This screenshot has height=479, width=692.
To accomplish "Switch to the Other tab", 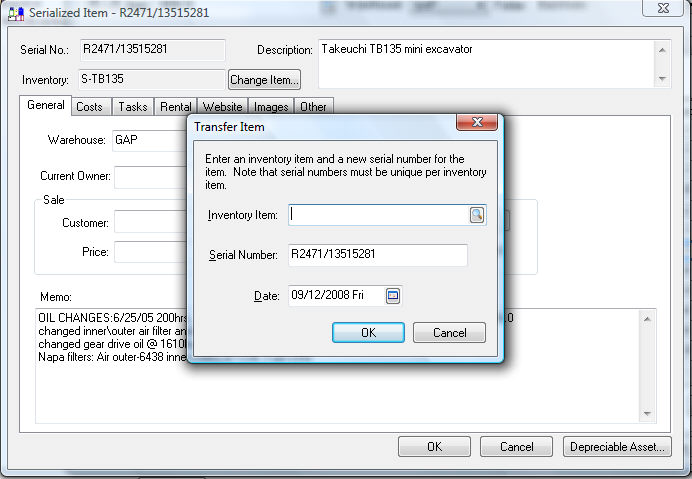I will tap(313, 106).
